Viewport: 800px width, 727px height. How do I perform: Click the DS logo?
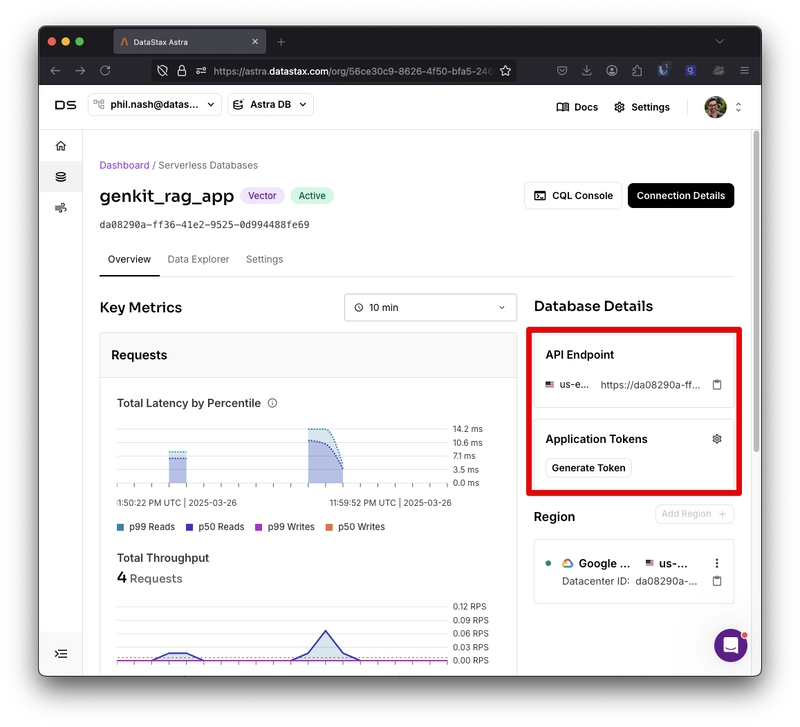coord(65,105)
